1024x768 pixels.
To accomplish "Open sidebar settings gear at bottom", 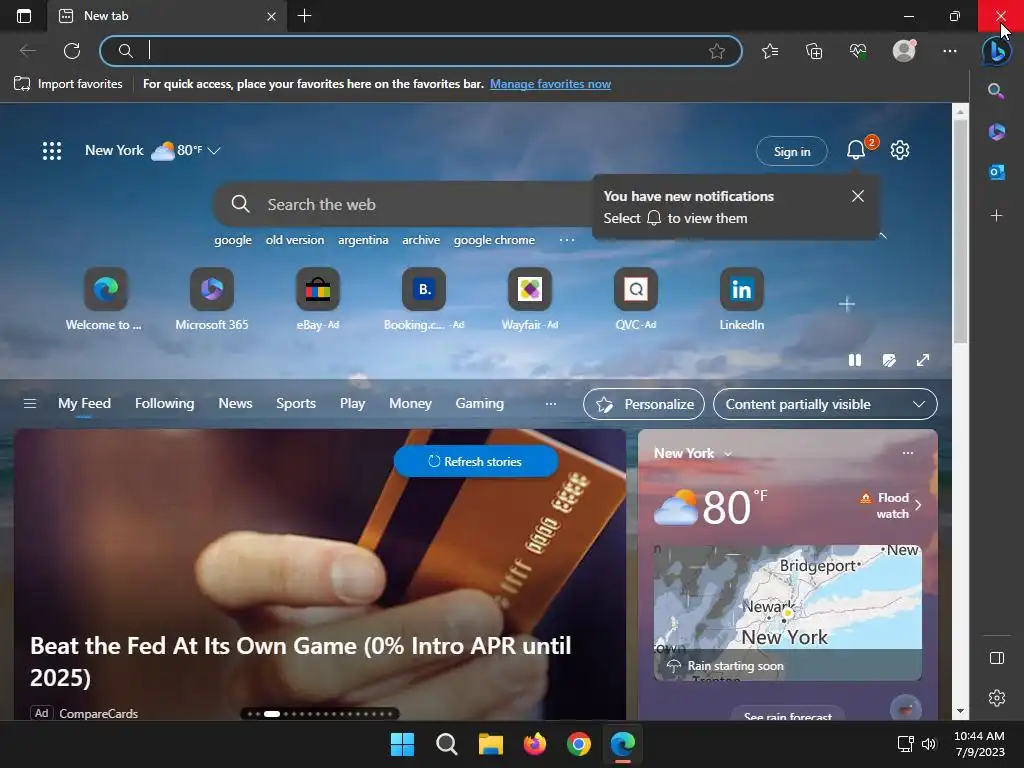I will tap(997, 698).
